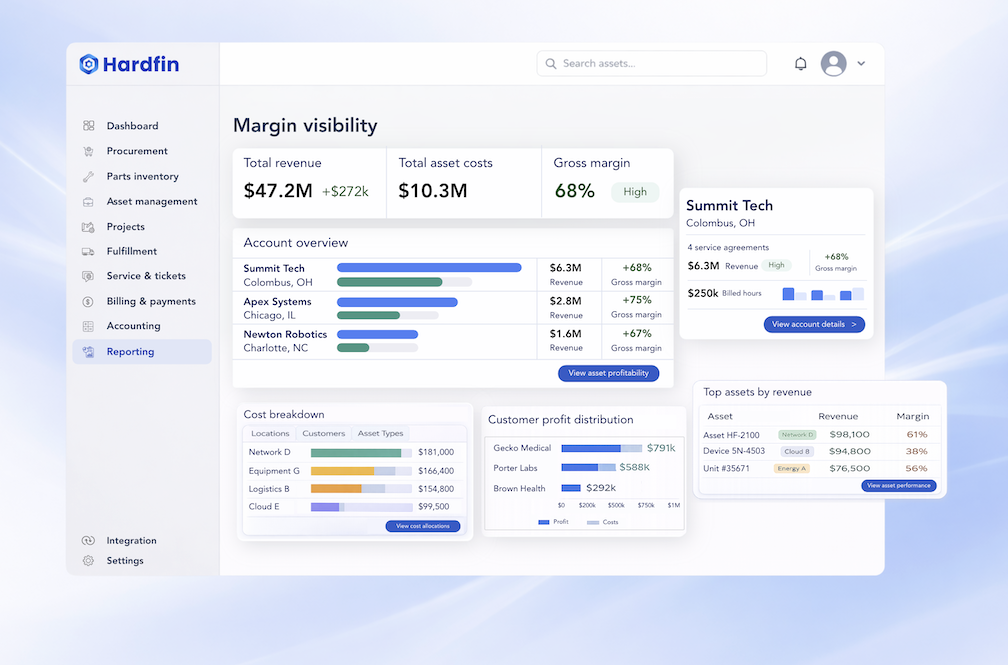Click the Search assets input field
Viewport: 1008px width, 665px height.
651,63
